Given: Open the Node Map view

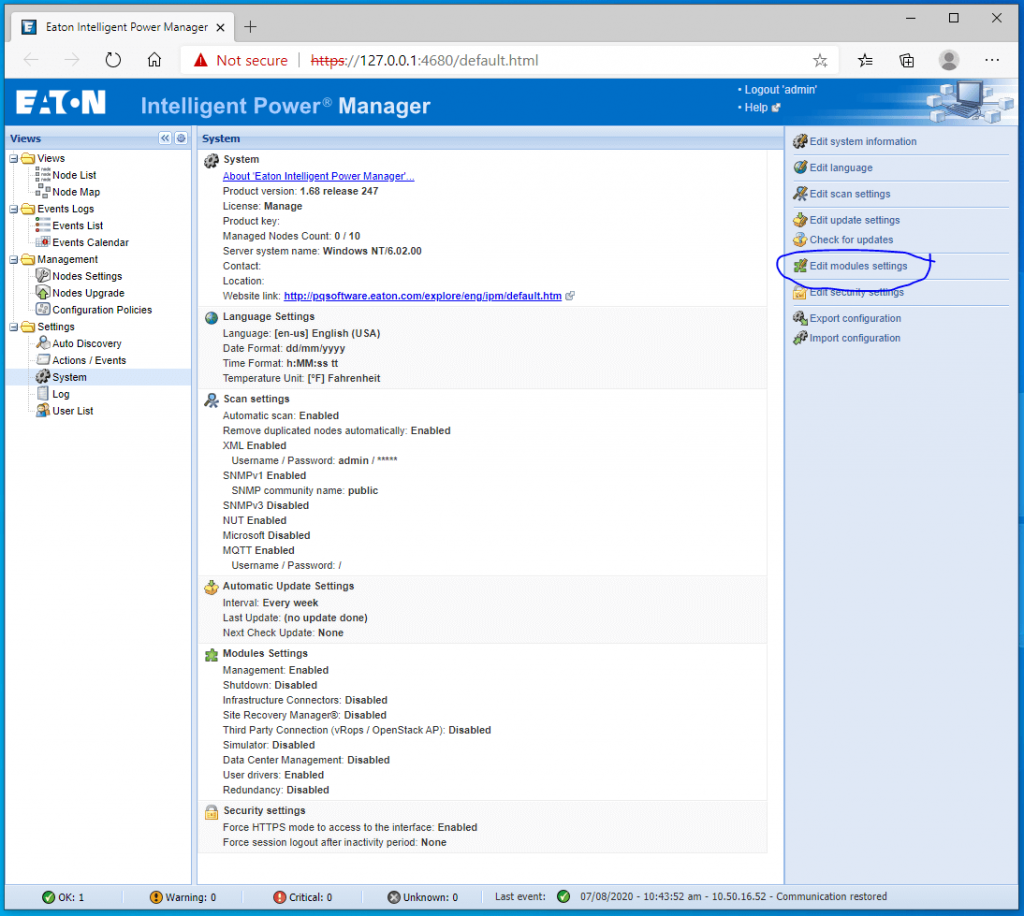Looking at the screenshot, I should 76,192.
